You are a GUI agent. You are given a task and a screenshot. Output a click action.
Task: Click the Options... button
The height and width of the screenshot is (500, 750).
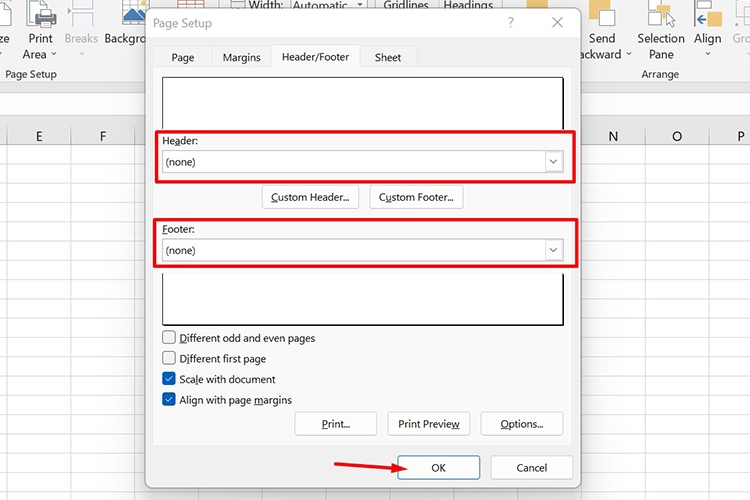pos(521,424)
